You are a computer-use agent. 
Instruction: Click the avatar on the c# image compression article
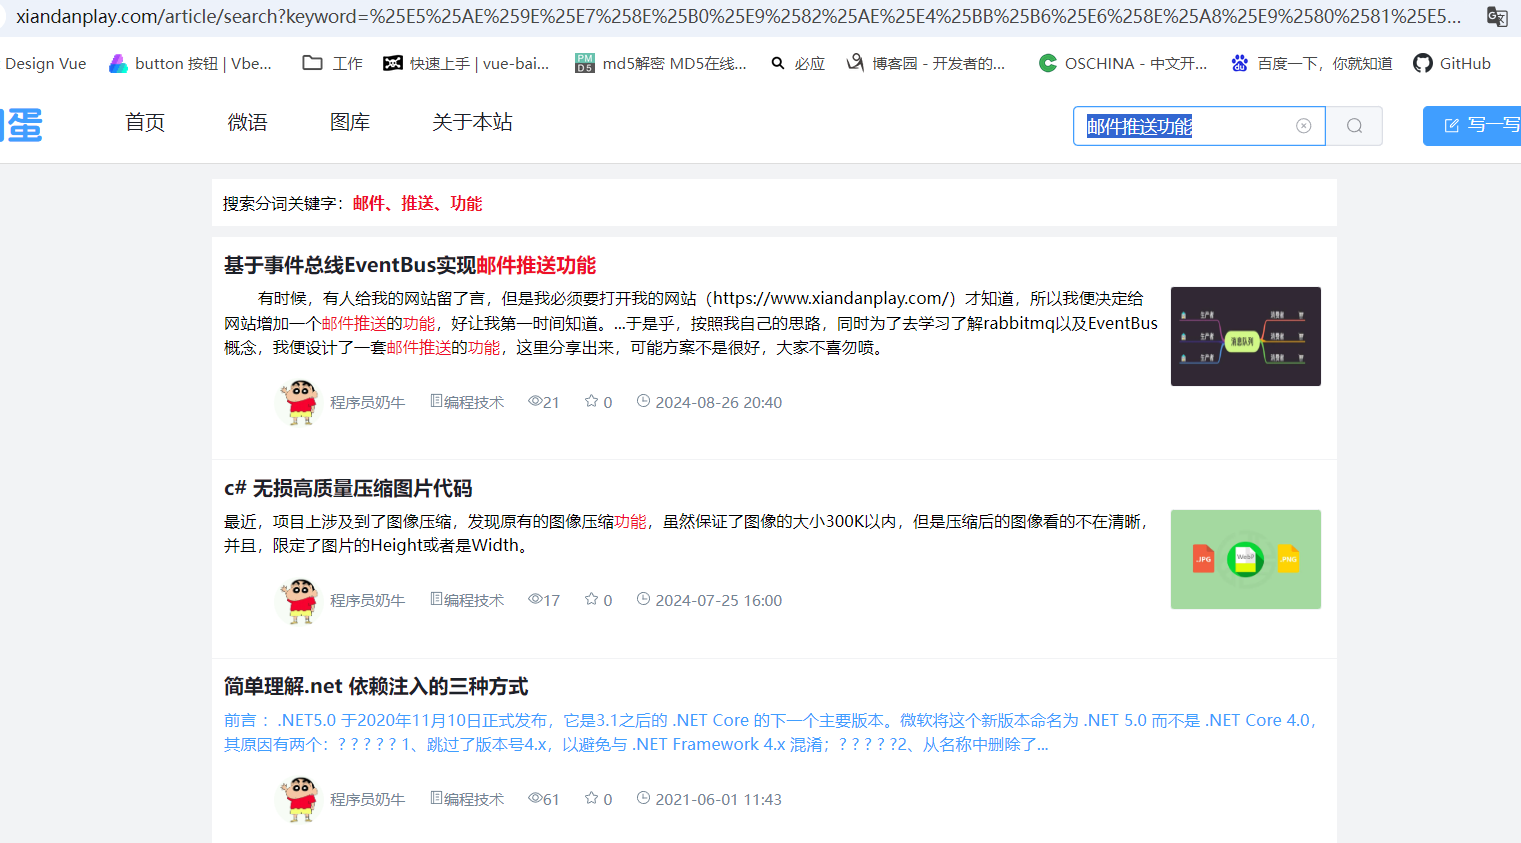point(299,600)
